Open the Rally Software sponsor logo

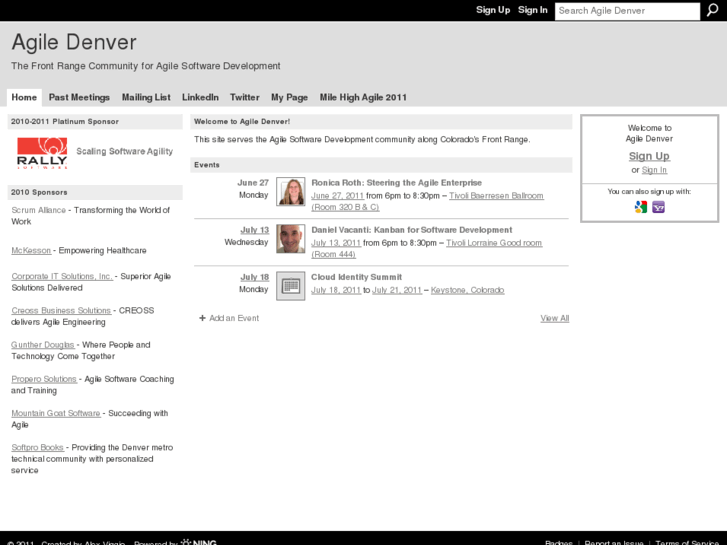pos(42,153)
